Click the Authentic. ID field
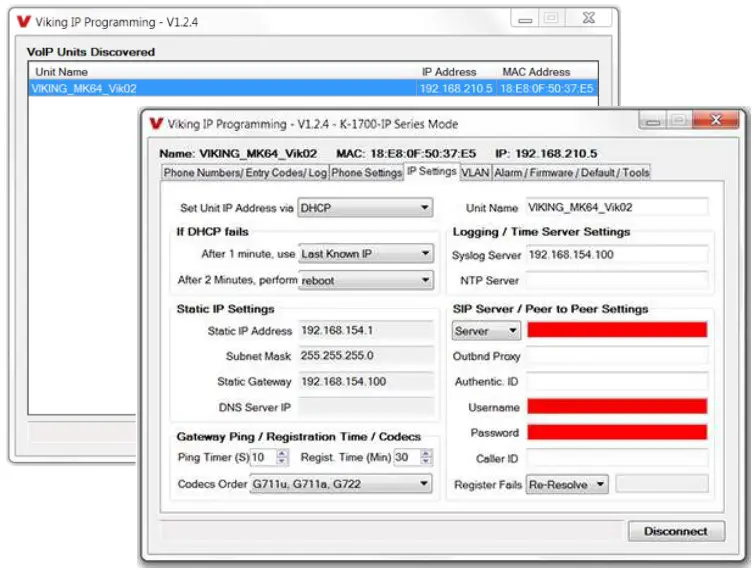The width and height of the screenshot is (754, 570). [x=617, y=381]
